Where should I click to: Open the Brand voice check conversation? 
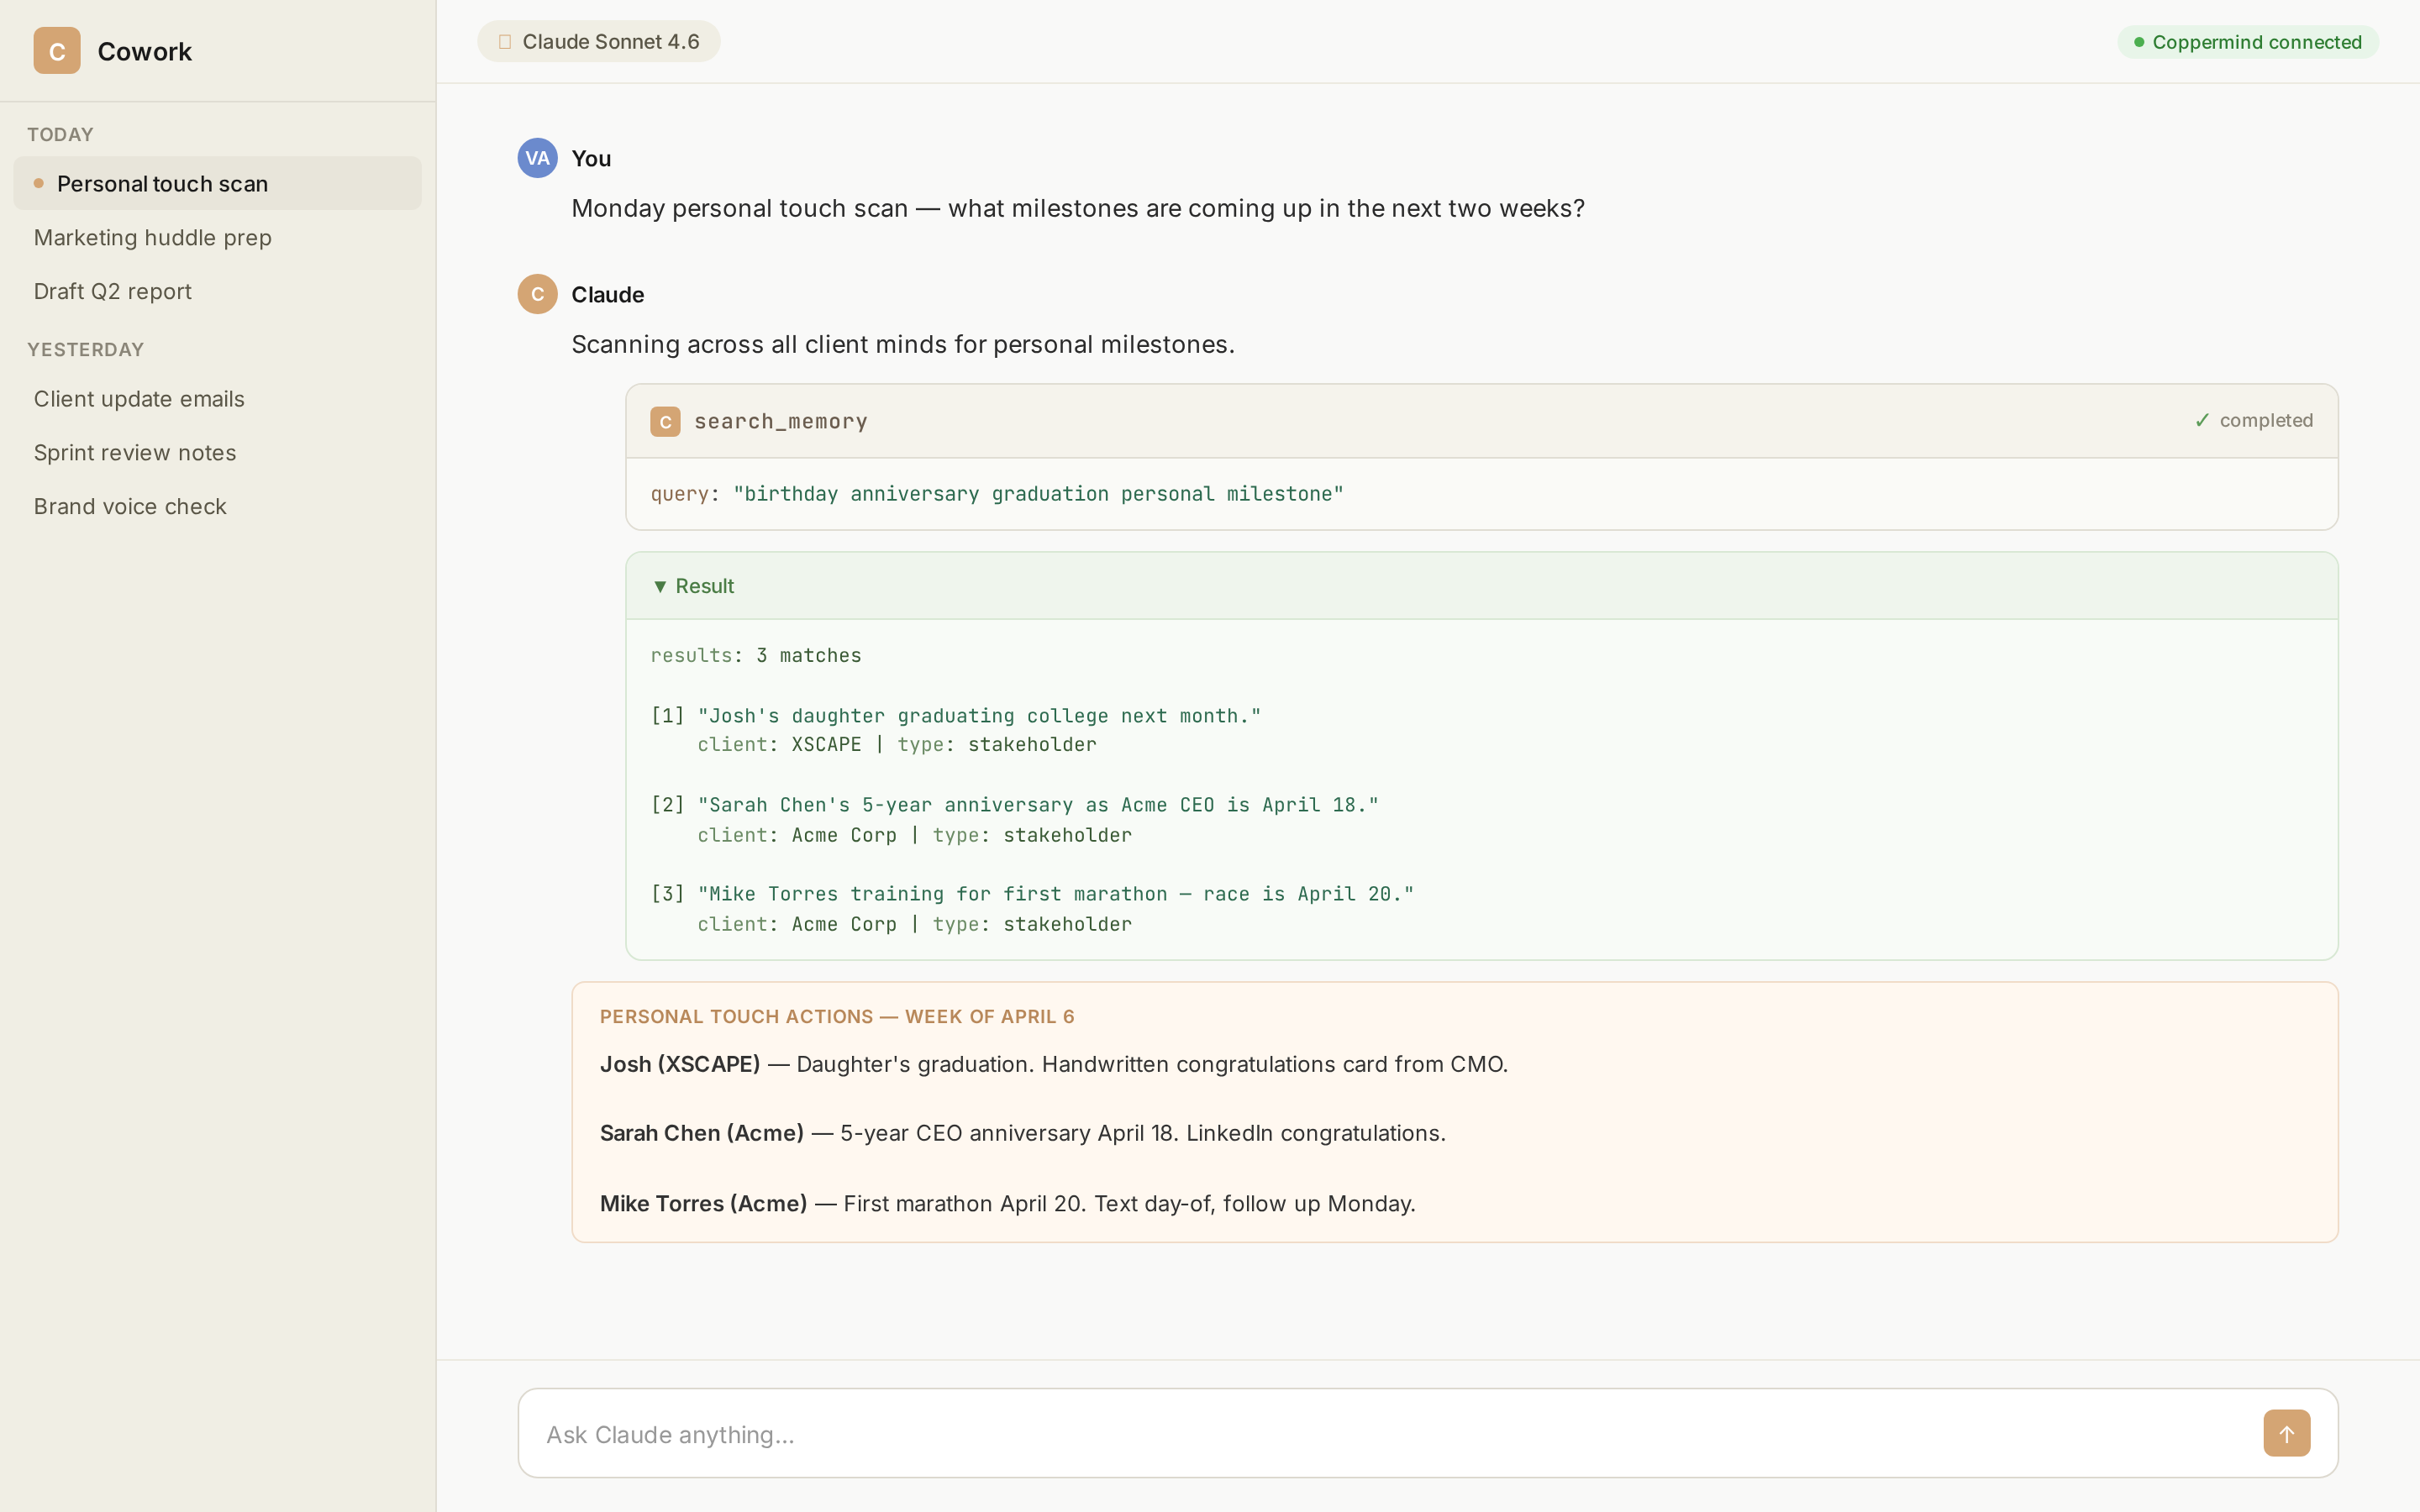[218, 507]
